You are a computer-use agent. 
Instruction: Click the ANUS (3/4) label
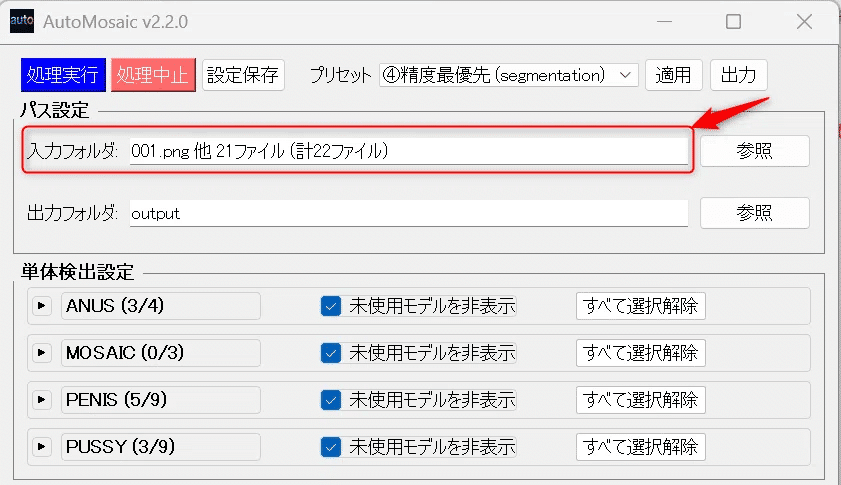click(161, 306)
